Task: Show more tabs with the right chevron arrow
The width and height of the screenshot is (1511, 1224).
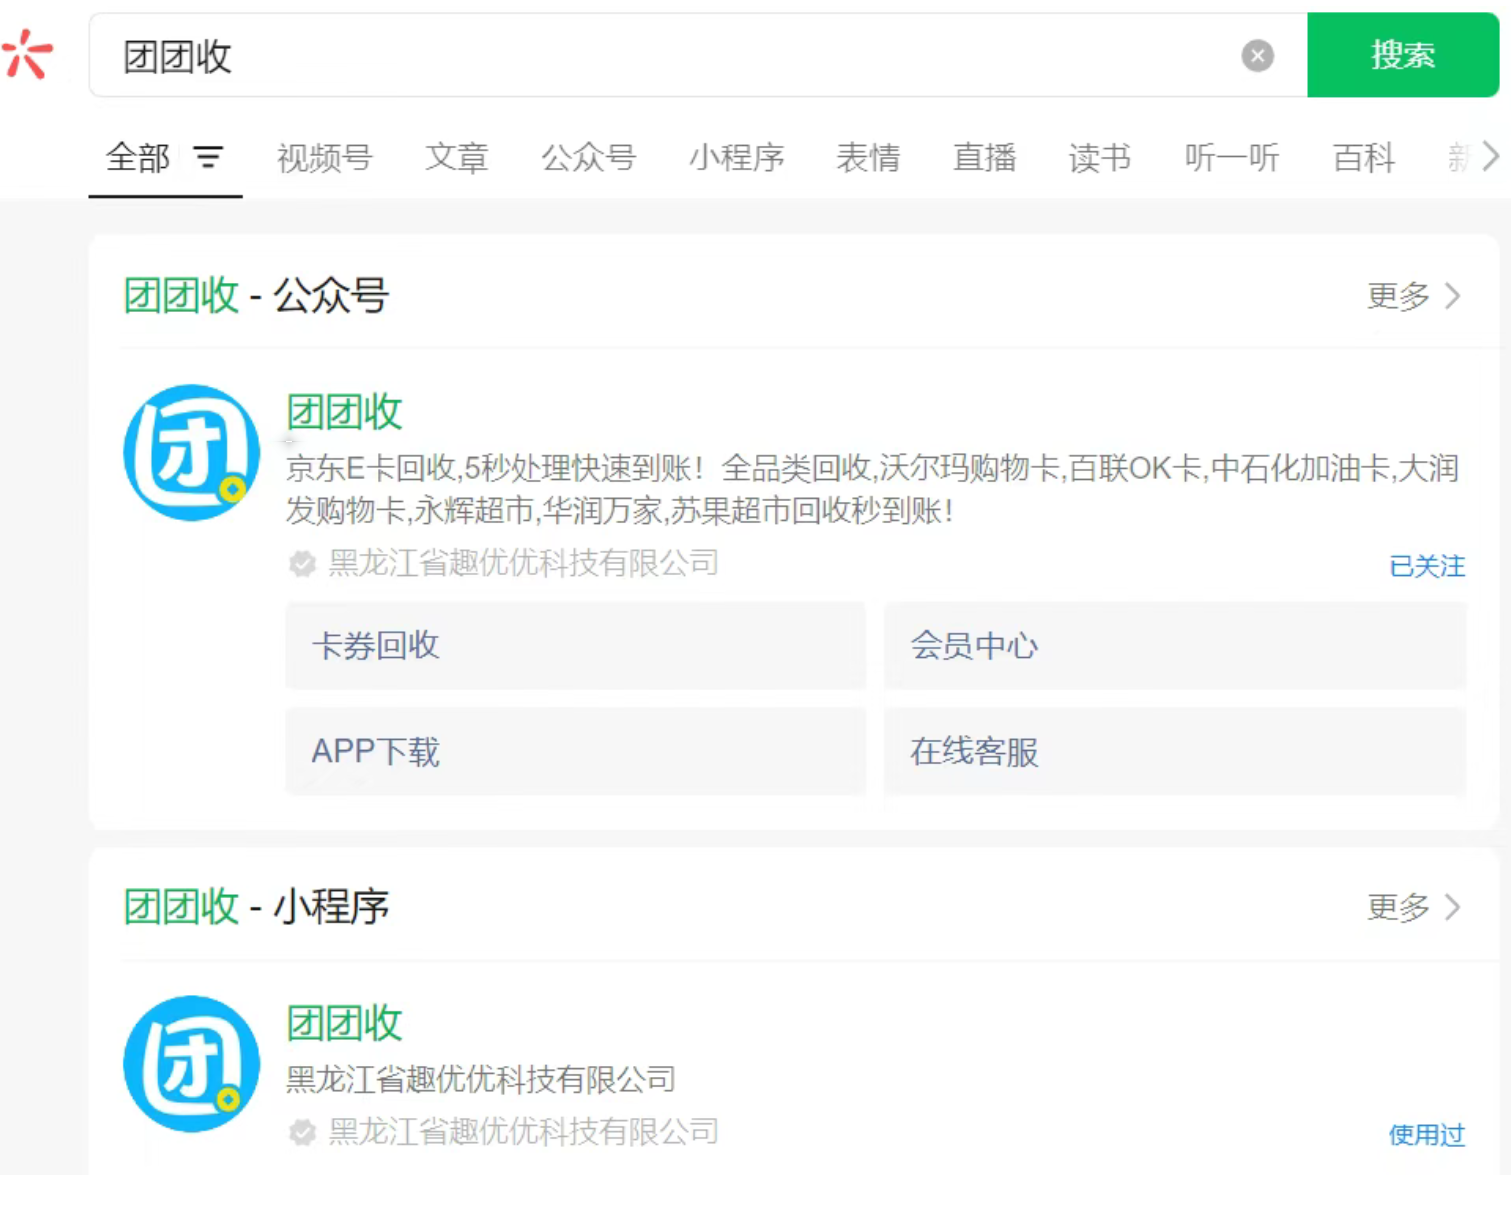Action: 1490,157
